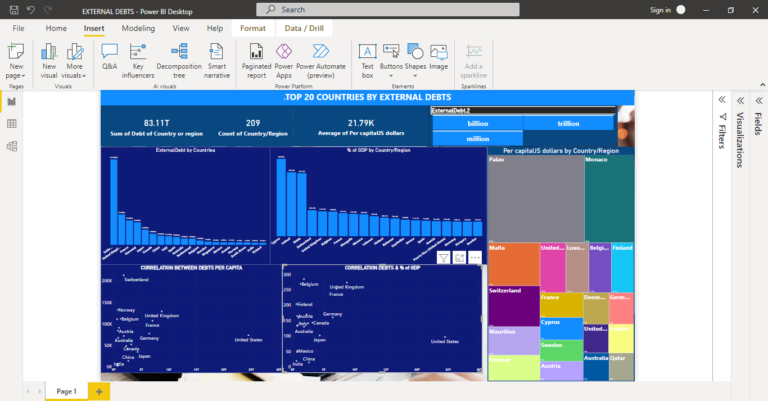Select Finland tile in the treemap
Viewport: 768px width, 401px height.
click(x=622, y=267)
